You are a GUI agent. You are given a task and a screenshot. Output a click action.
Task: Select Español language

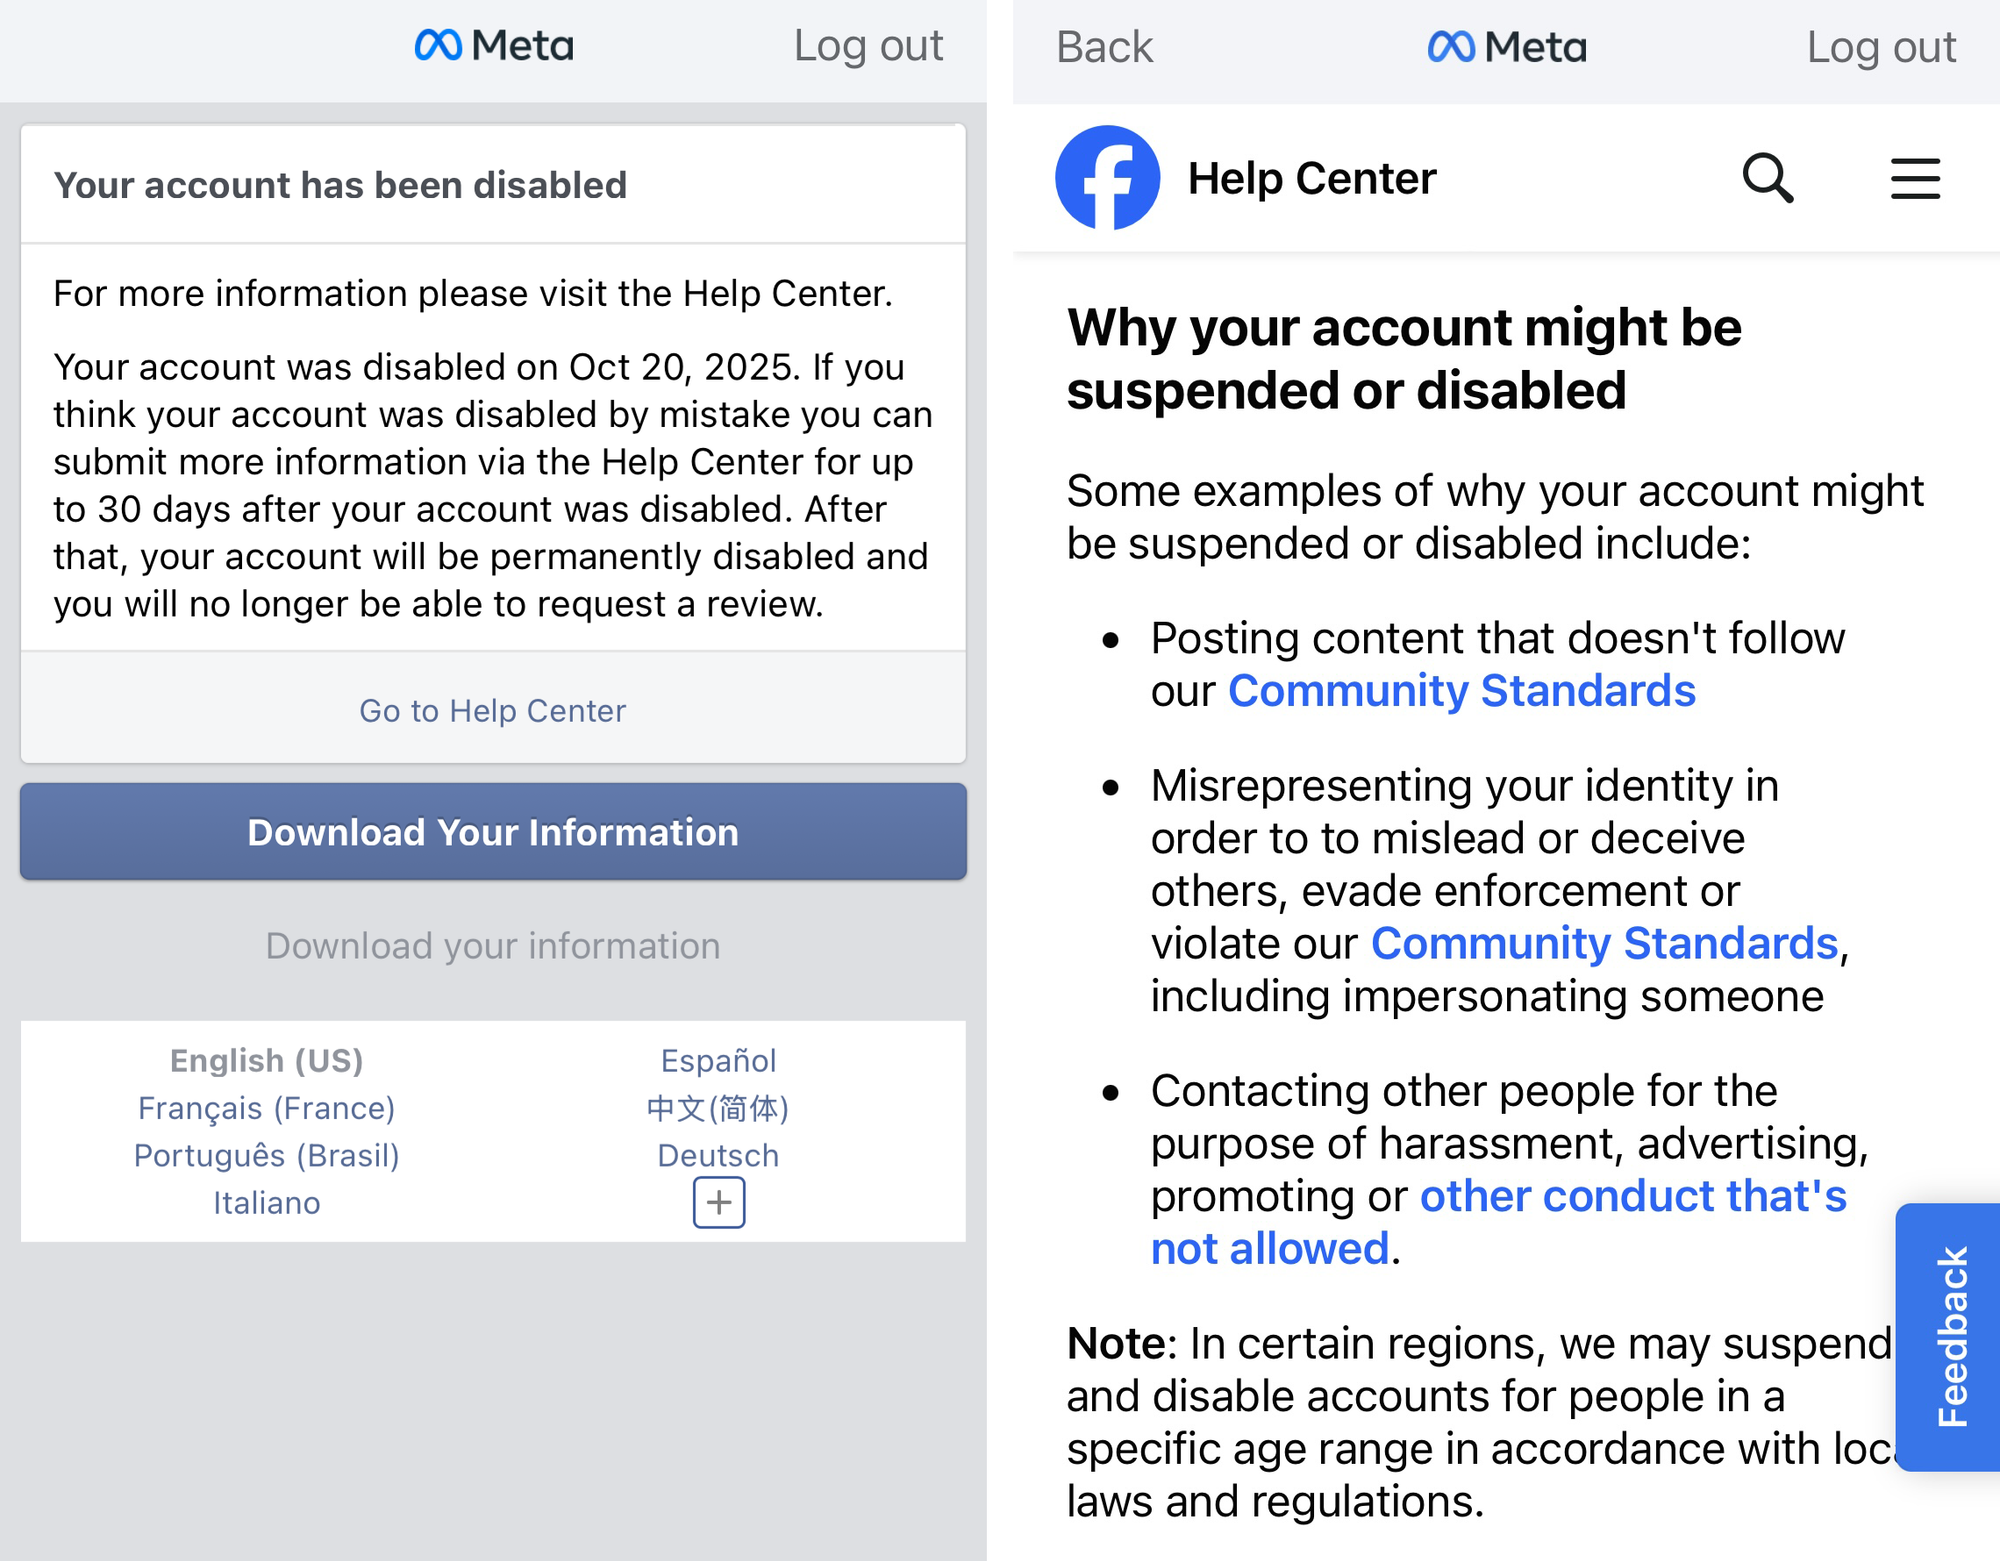point(718,1061)
